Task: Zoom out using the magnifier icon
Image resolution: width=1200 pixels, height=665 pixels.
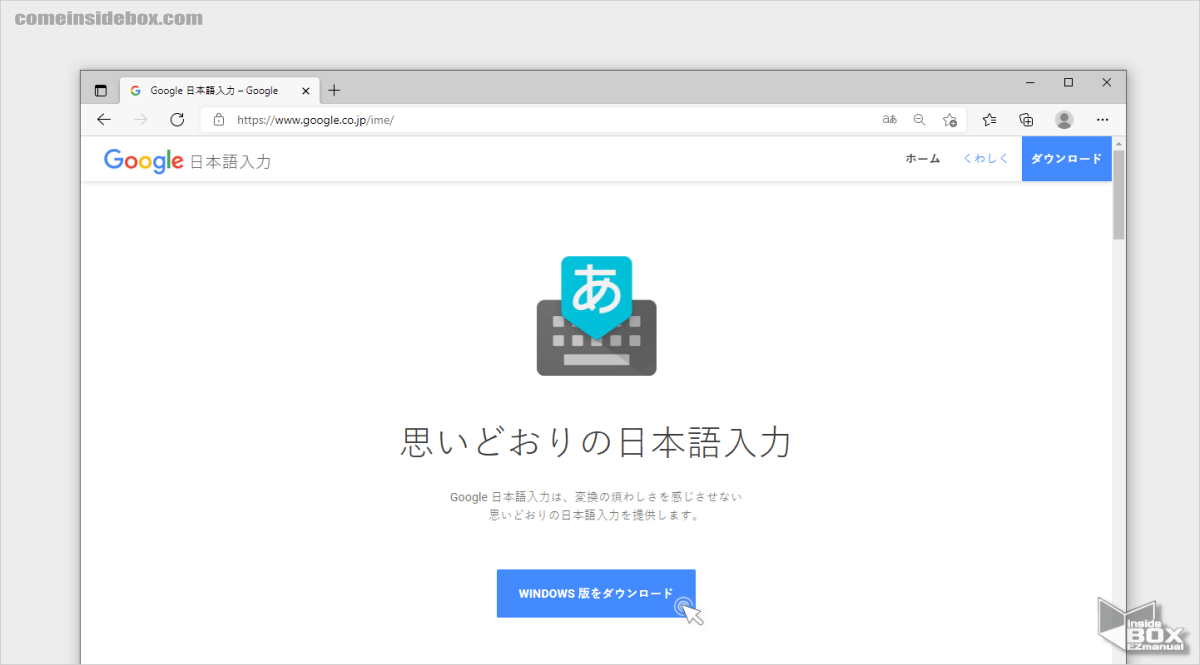Action: pos(919,119)
